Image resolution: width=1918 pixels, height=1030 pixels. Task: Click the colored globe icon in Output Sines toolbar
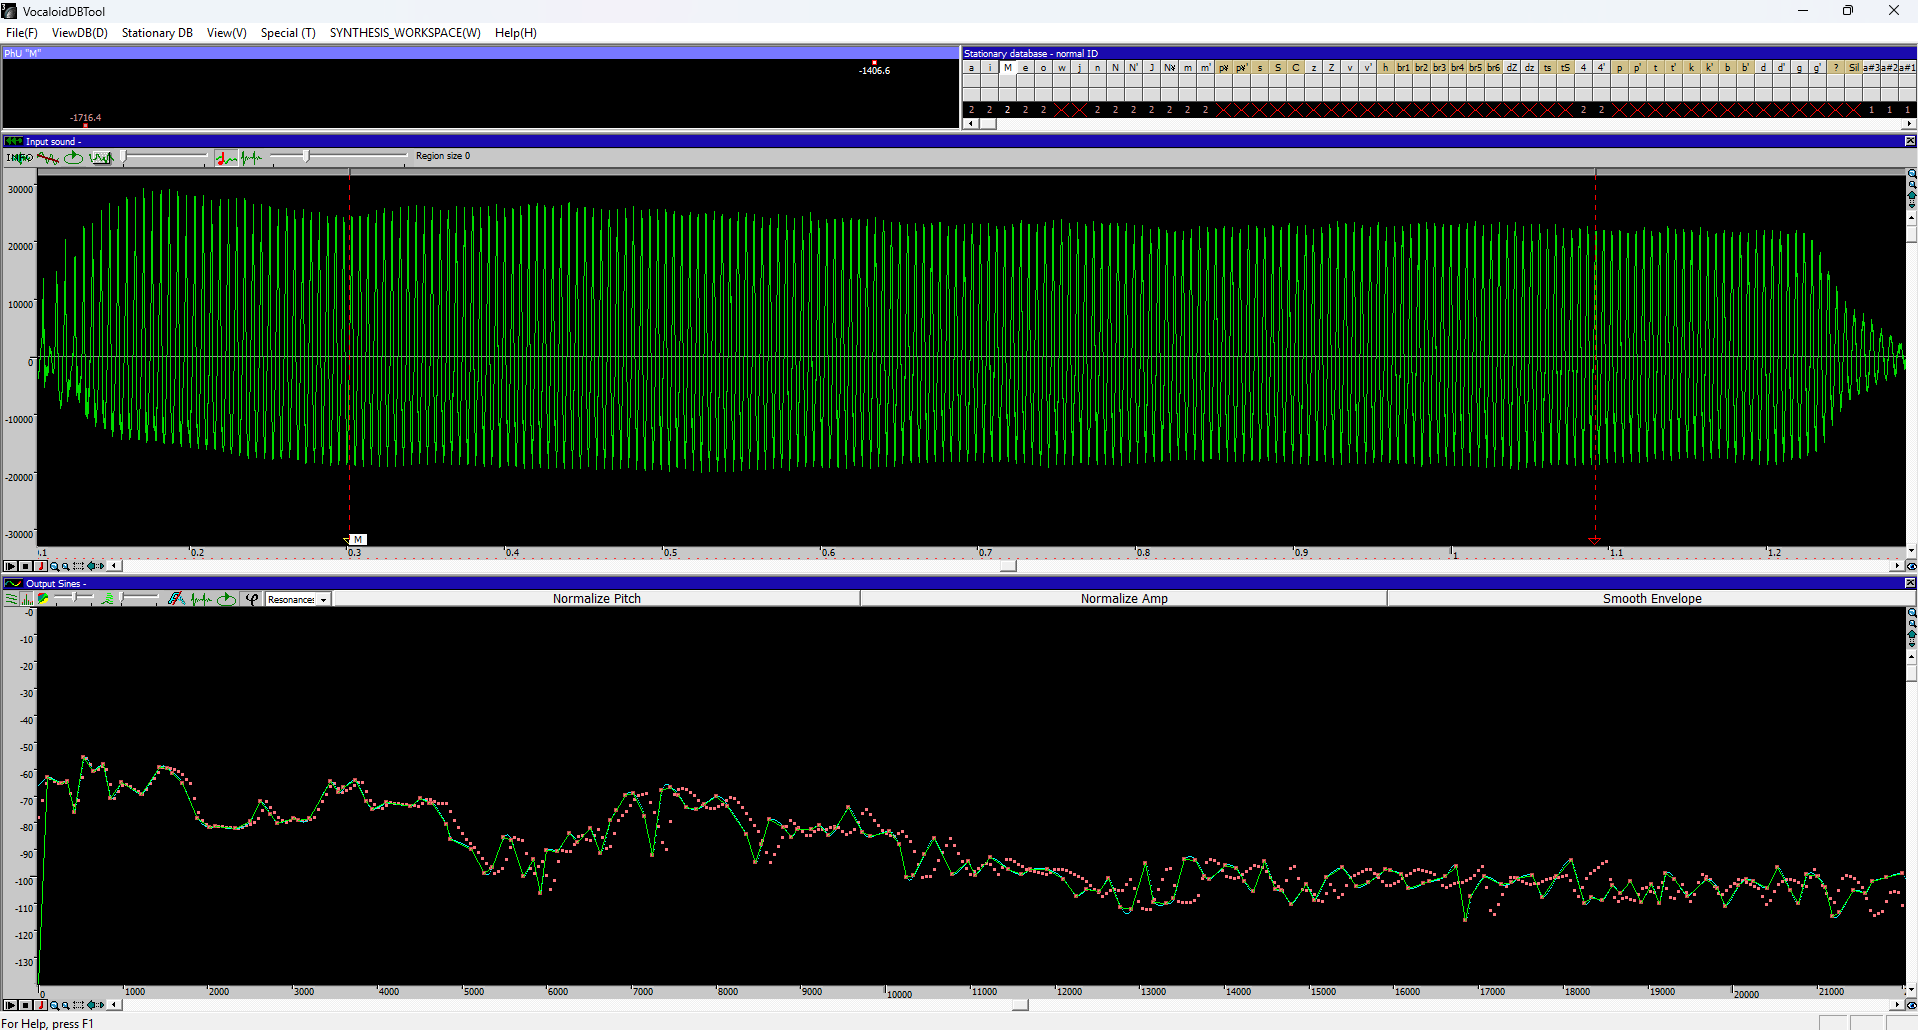tap(43, 599)
